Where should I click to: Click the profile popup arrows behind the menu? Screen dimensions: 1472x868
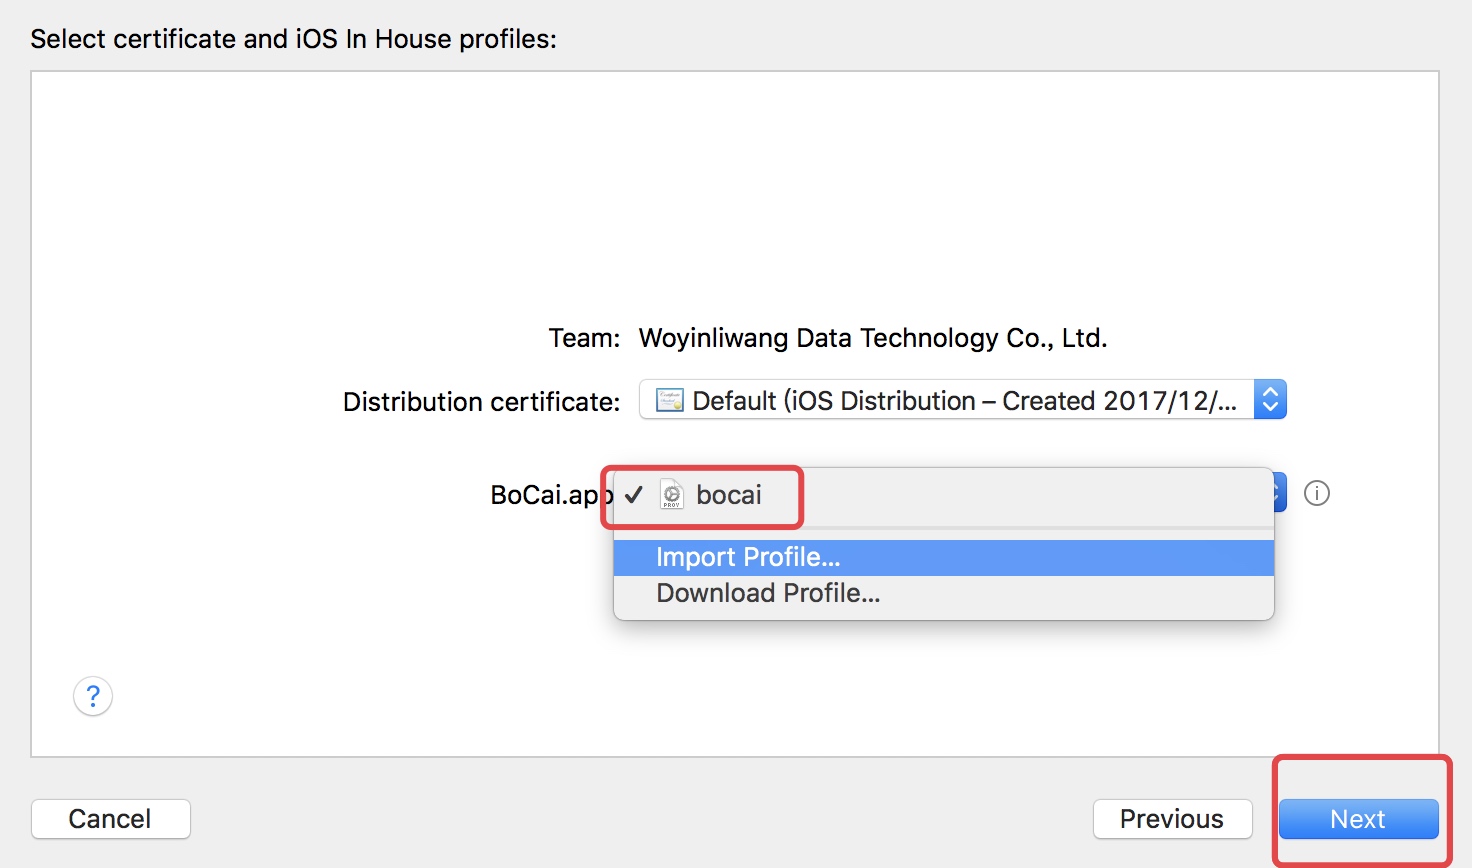coord(1278,494)
